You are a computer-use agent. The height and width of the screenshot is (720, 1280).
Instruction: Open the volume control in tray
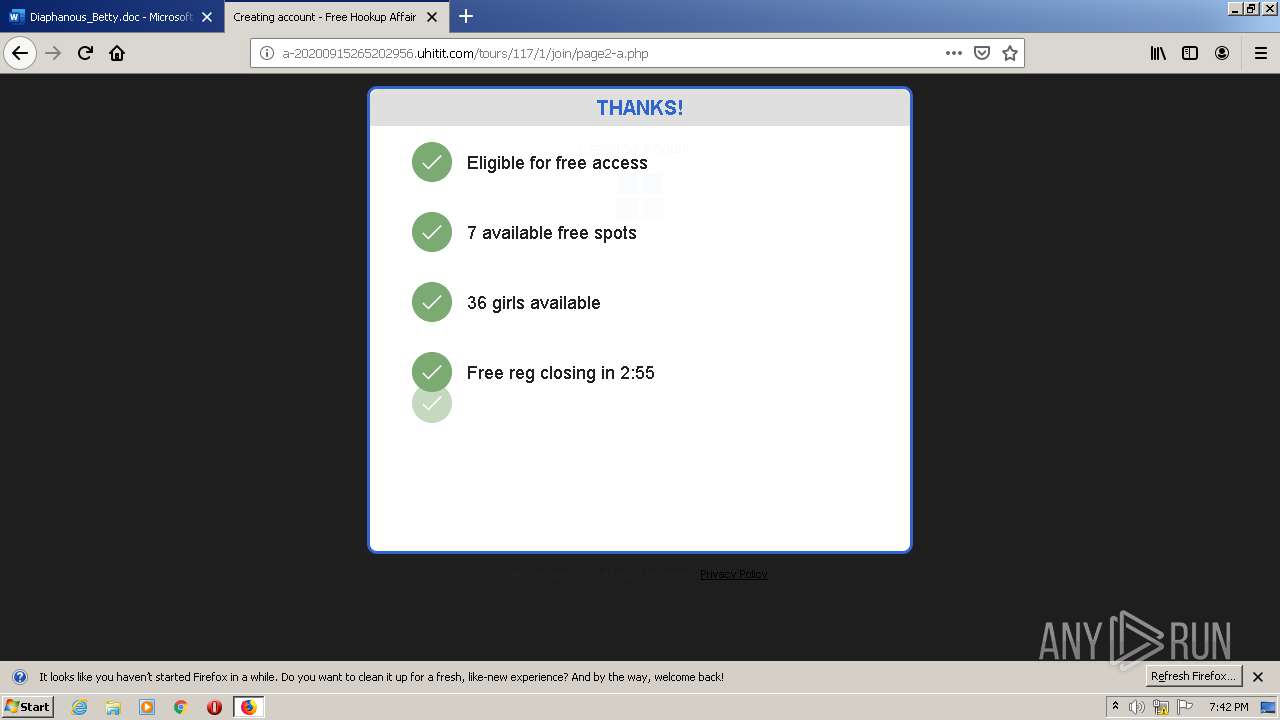pyautogui.click(x=1137, y=707)
